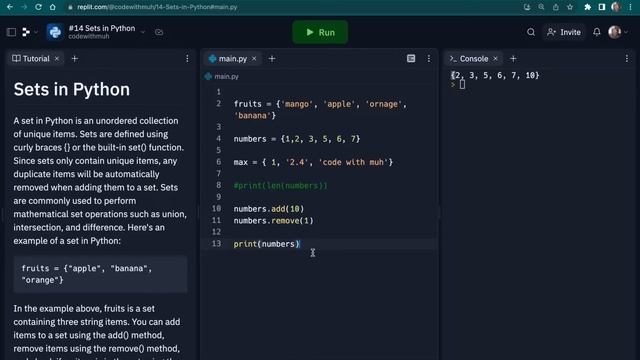The width and height of the screenshot is (640, 360).
Task: Click the browser back arrow
Action: click(x=9, y=7)
